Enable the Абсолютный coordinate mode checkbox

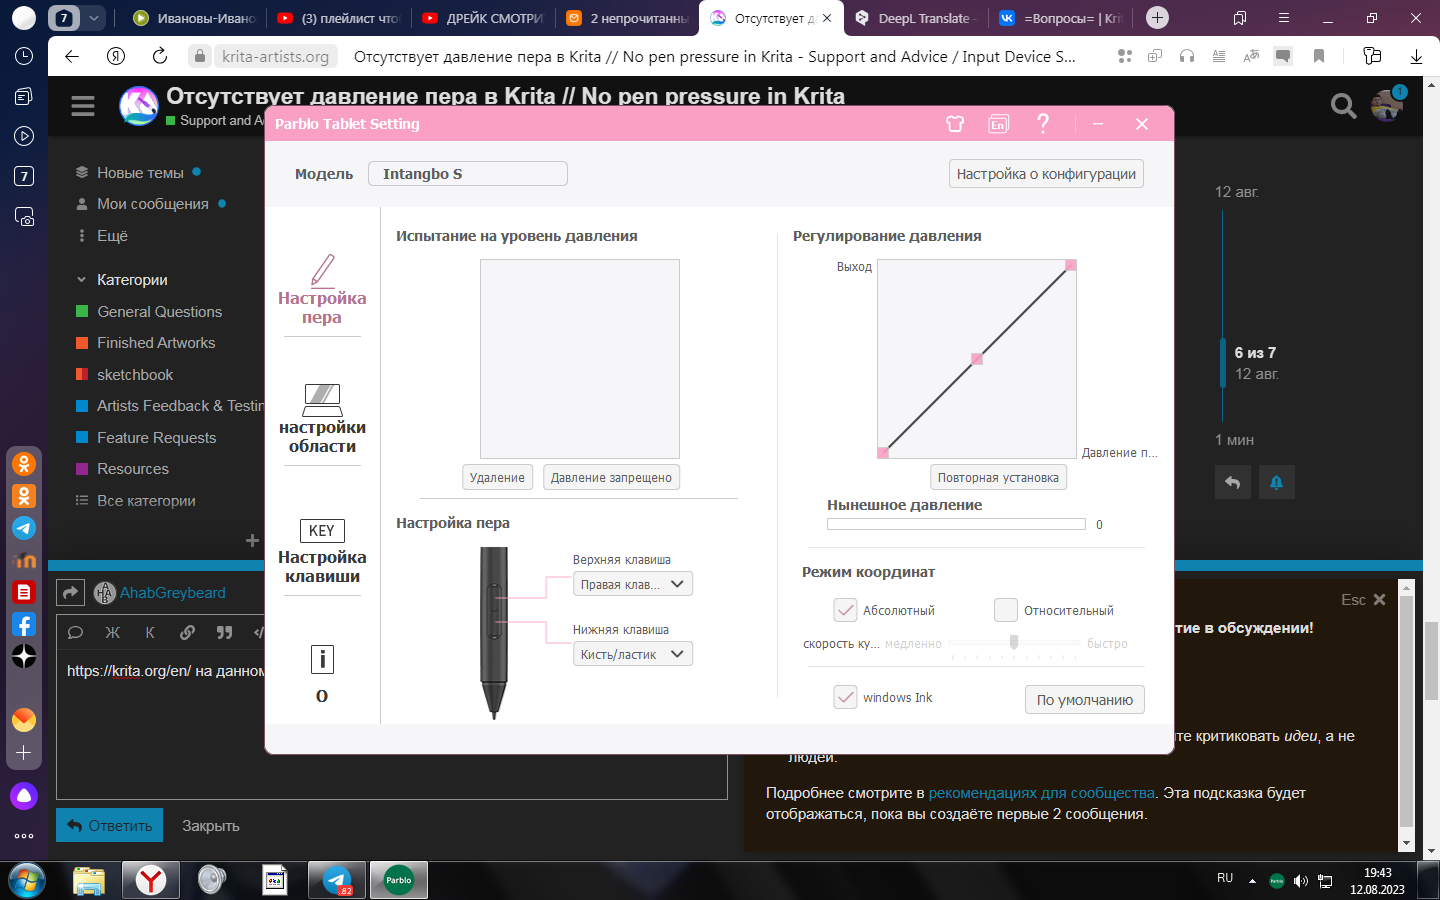[x=845, y=610]
